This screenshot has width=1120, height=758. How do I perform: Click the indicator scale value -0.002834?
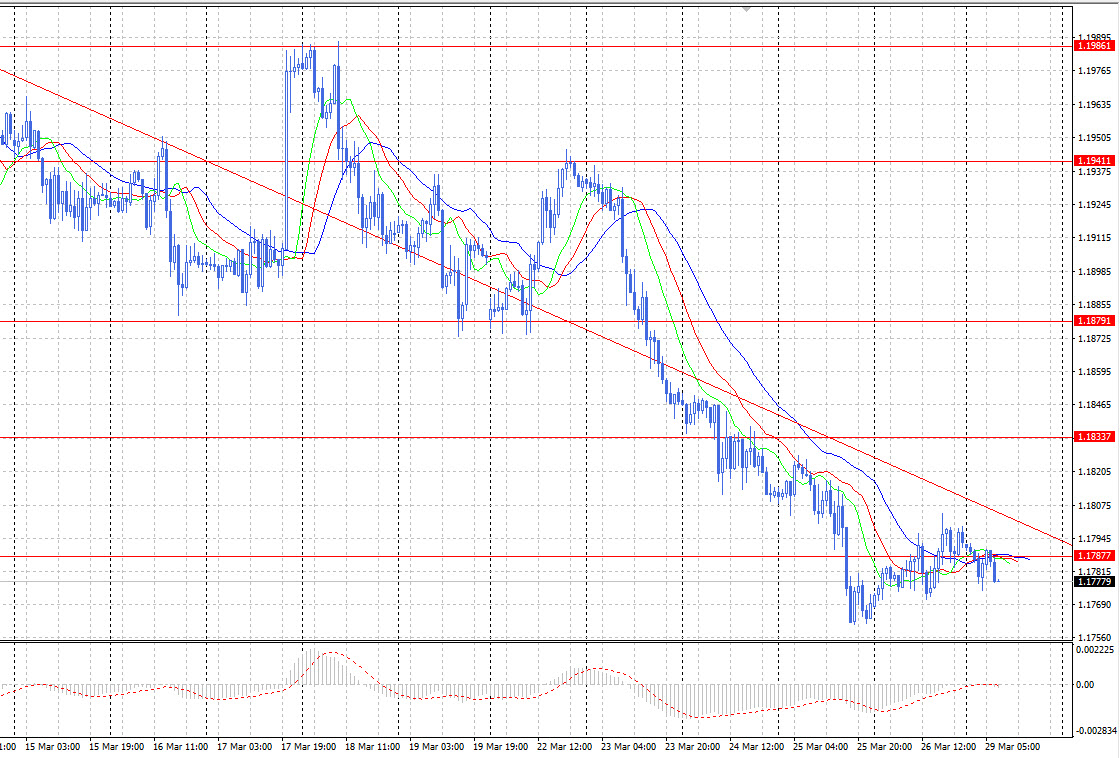click(1096, 730)
